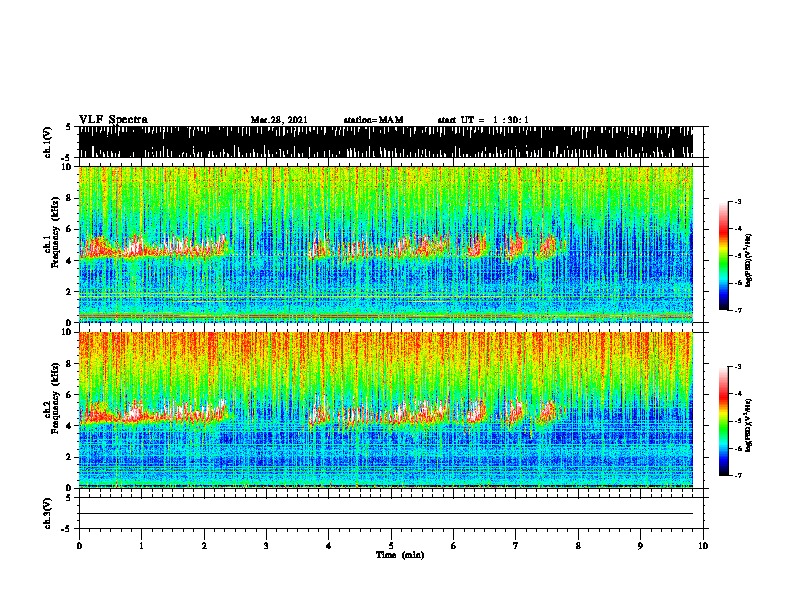The width and height of the screenshot is (792, 612).
Task: Click the "ch.1(V)" waveform axis label
Action: coord(47,142)
